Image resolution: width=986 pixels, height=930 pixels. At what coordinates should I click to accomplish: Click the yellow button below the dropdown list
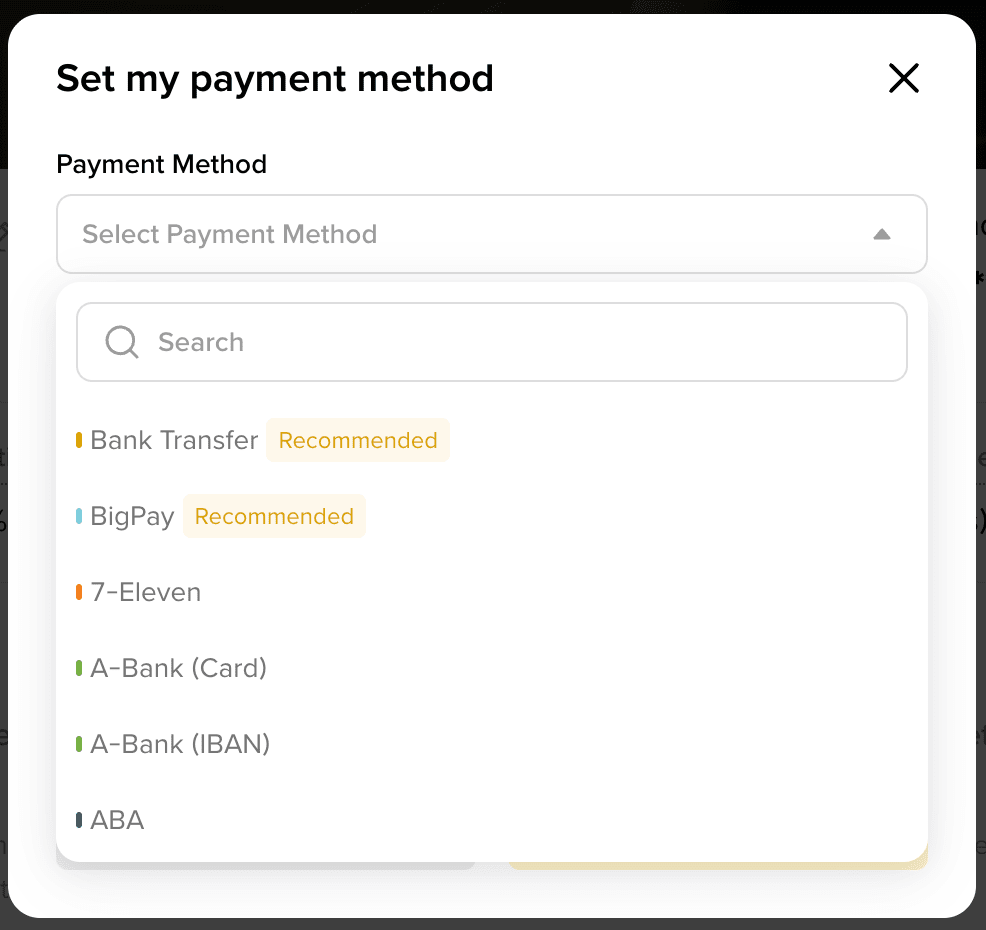(x=718, y=865)
